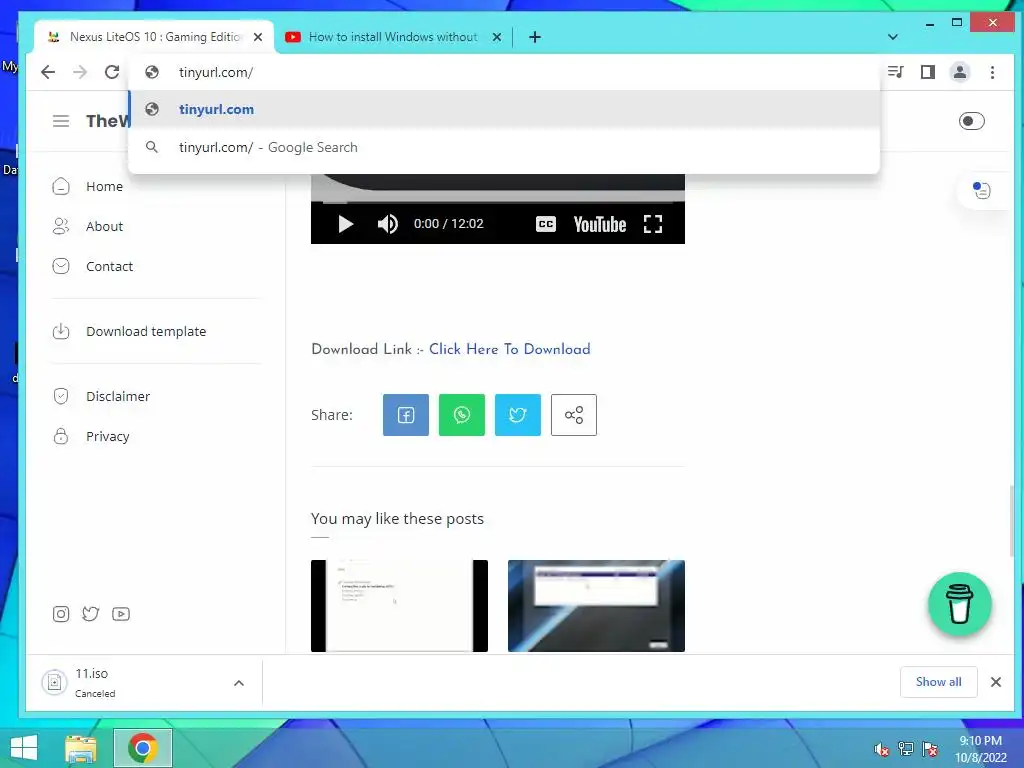Toggle the site dark mode switch
Viewport: 1024px width, 768px height.
click(971, 121)
